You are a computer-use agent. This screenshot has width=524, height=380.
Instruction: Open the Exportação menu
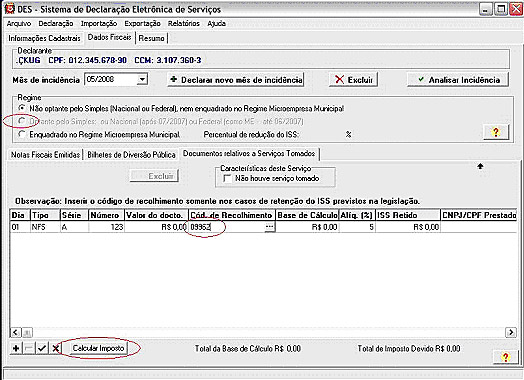tap(142, 24)
